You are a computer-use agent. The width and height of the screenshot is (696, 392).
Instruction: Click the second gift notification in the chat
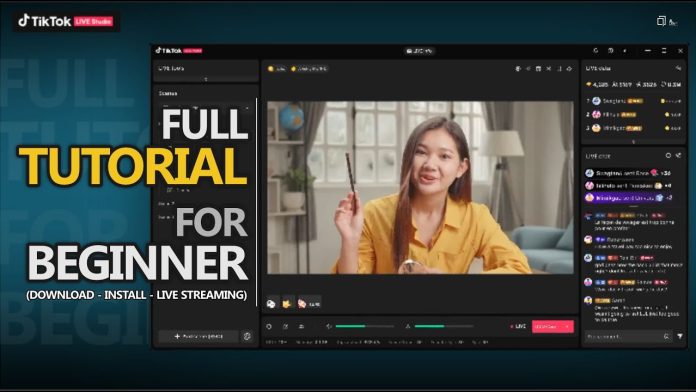(x=629, y=185)
